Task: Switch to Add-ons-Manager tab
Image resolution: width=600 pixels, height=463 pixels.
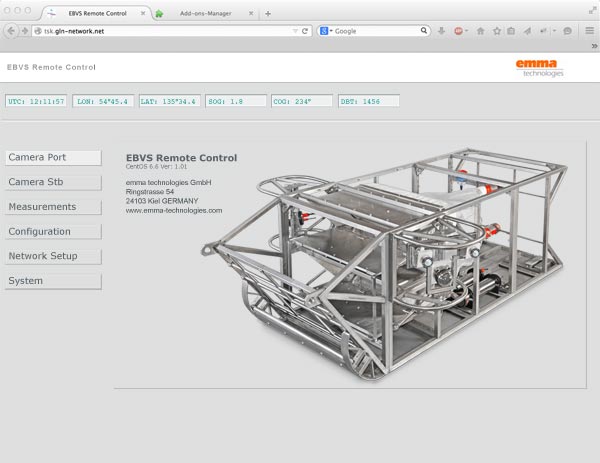Action: point(205,13)
